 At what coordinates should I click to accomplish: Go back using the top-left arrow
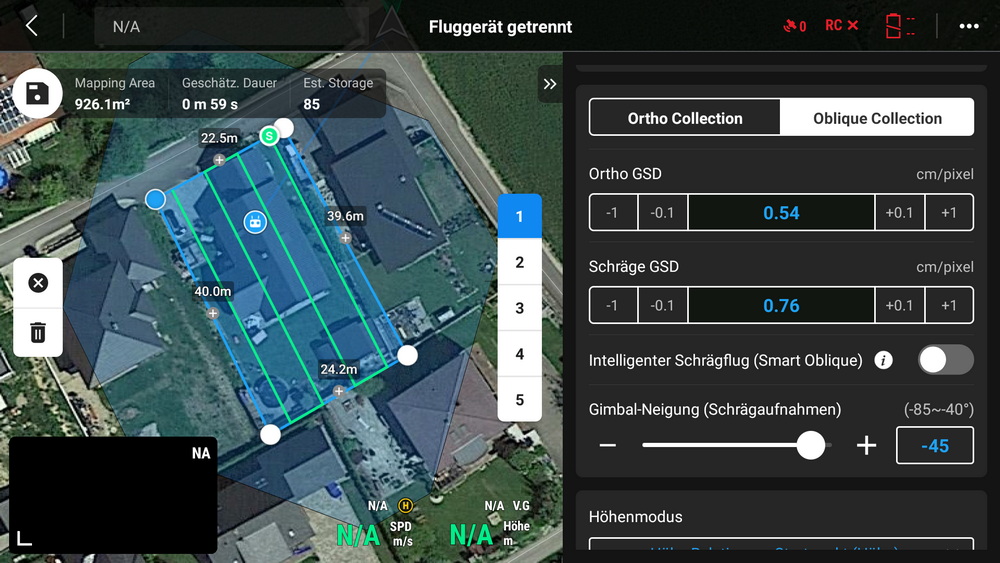click(x=32, y=26)
